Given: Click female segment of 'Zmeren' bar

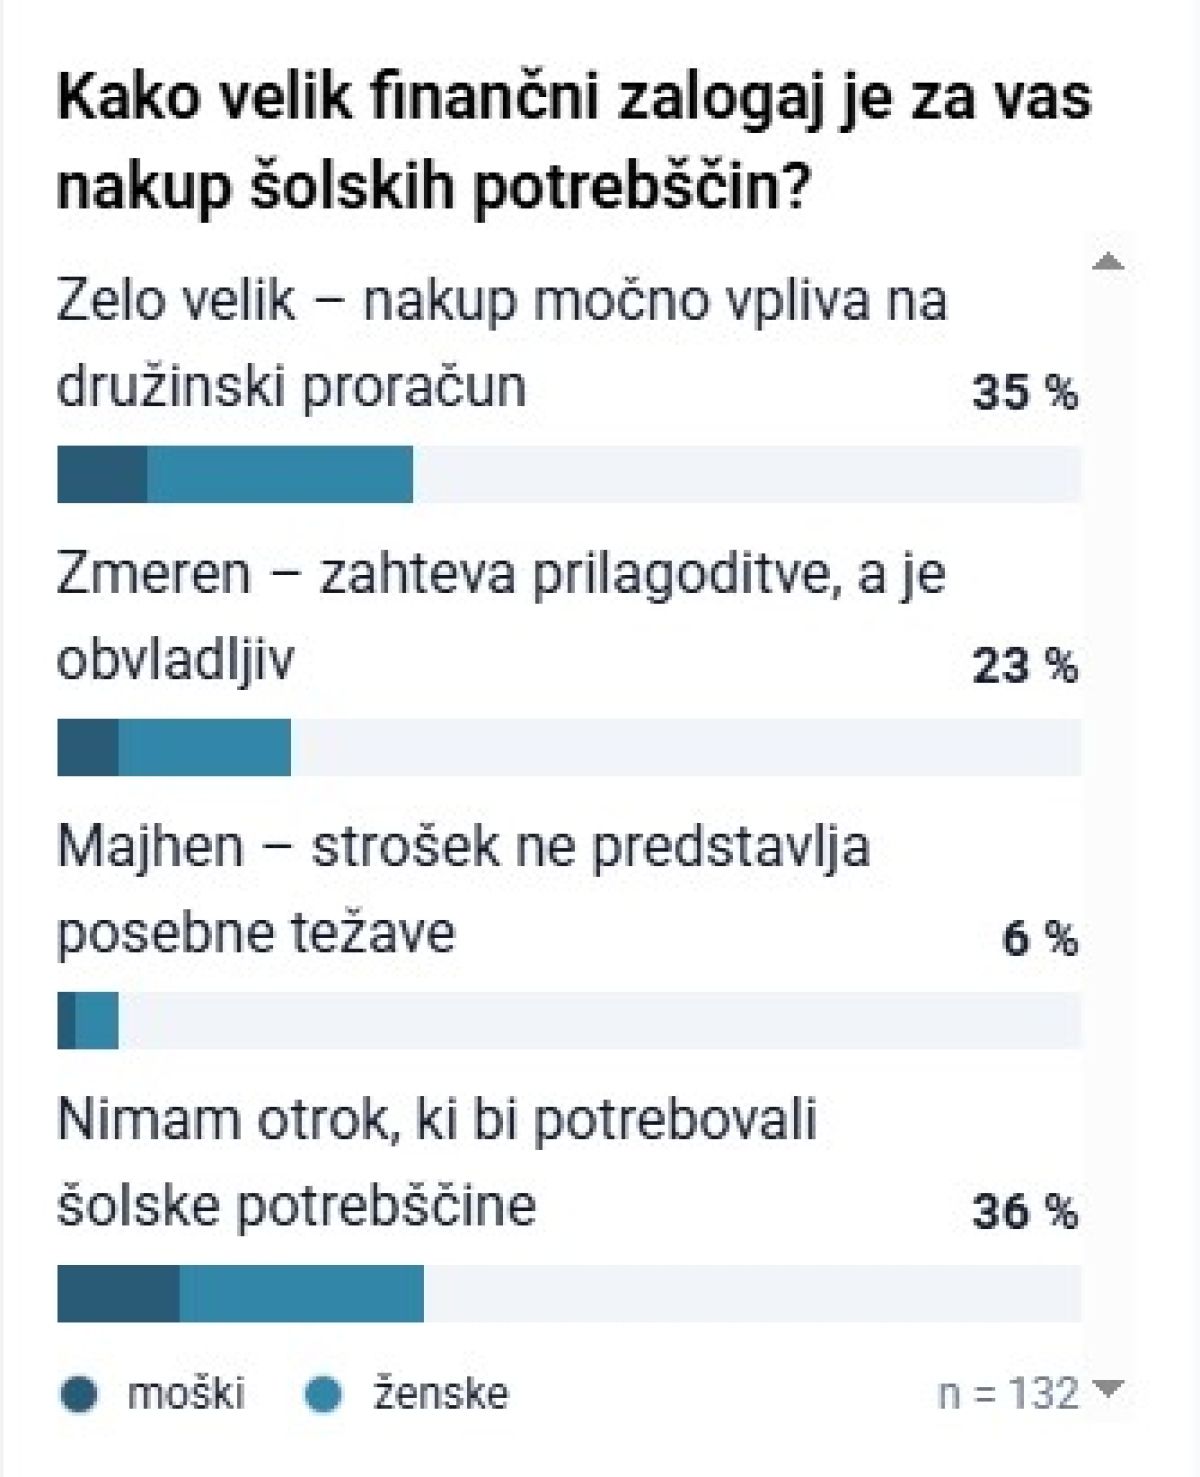Looking at the screenshot, I should [205, 747].
